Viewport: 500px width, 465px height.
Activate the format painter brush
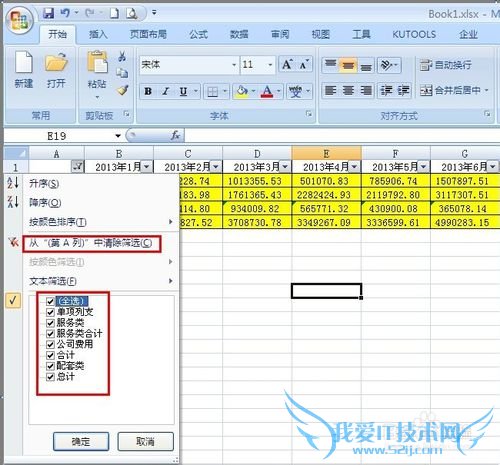pyautogui.click(x=122, y=90)
